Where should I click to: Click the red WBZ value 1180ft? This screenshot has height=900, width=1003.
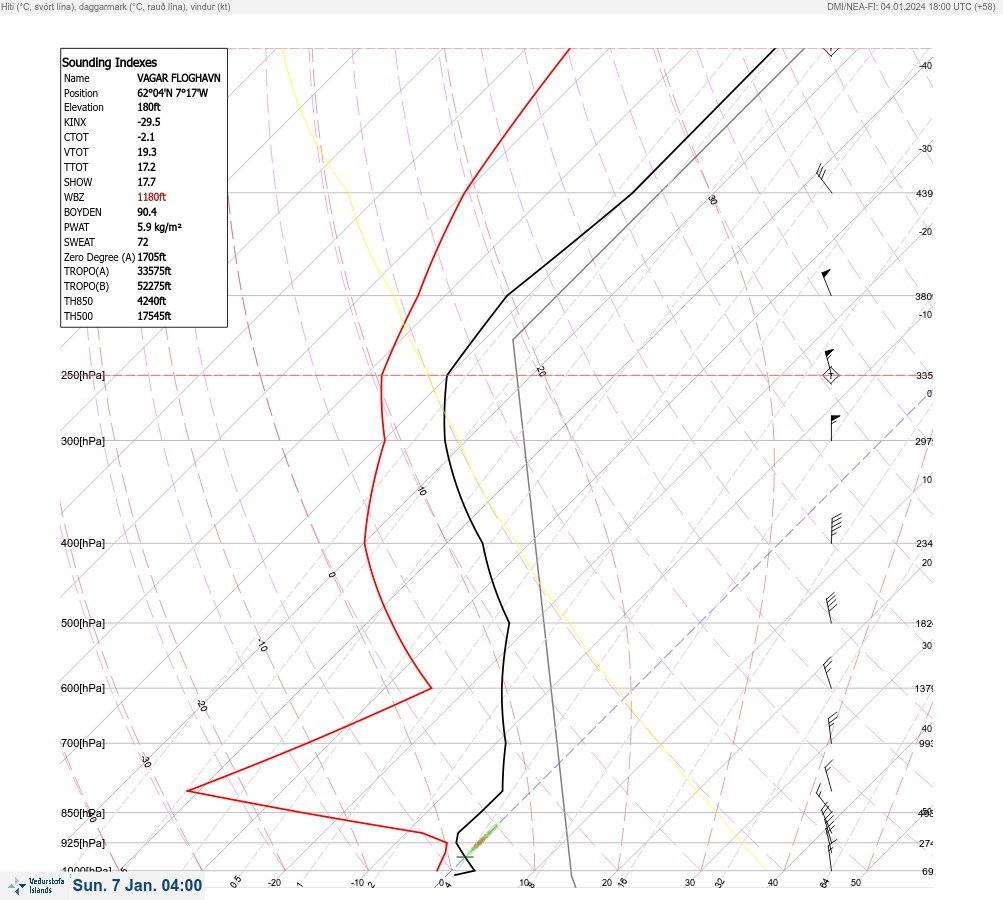point(151,197)
